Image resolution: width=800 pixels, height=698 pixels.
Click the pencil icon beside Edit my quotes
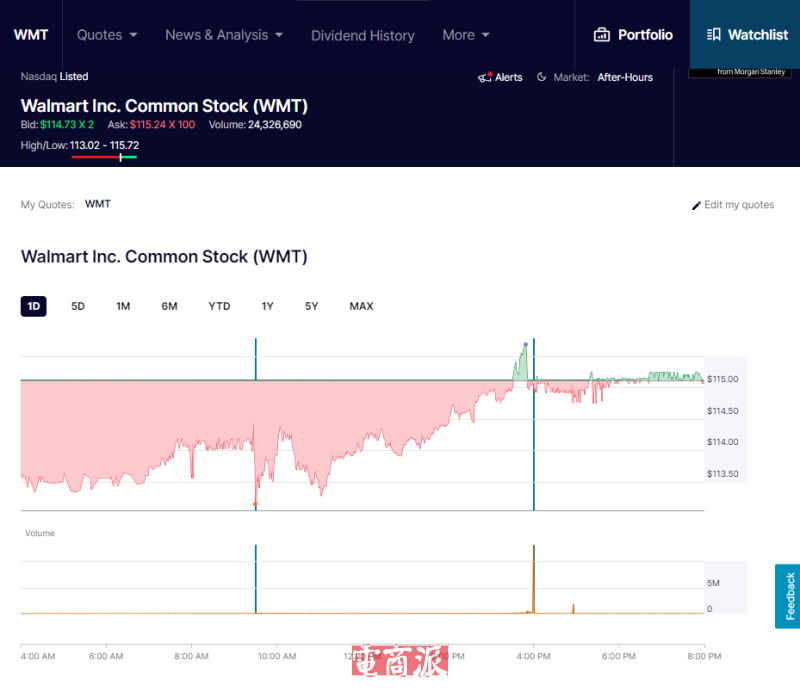click(697, 205)
